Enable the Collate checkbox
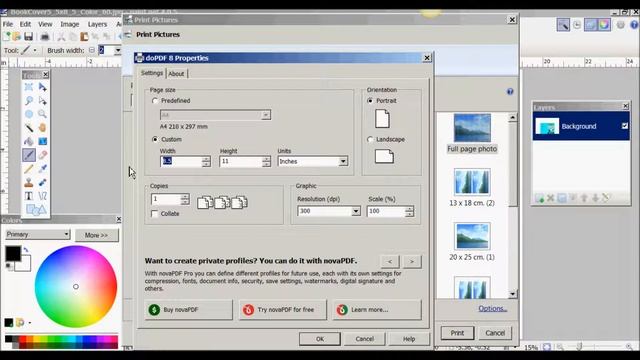 154,213
